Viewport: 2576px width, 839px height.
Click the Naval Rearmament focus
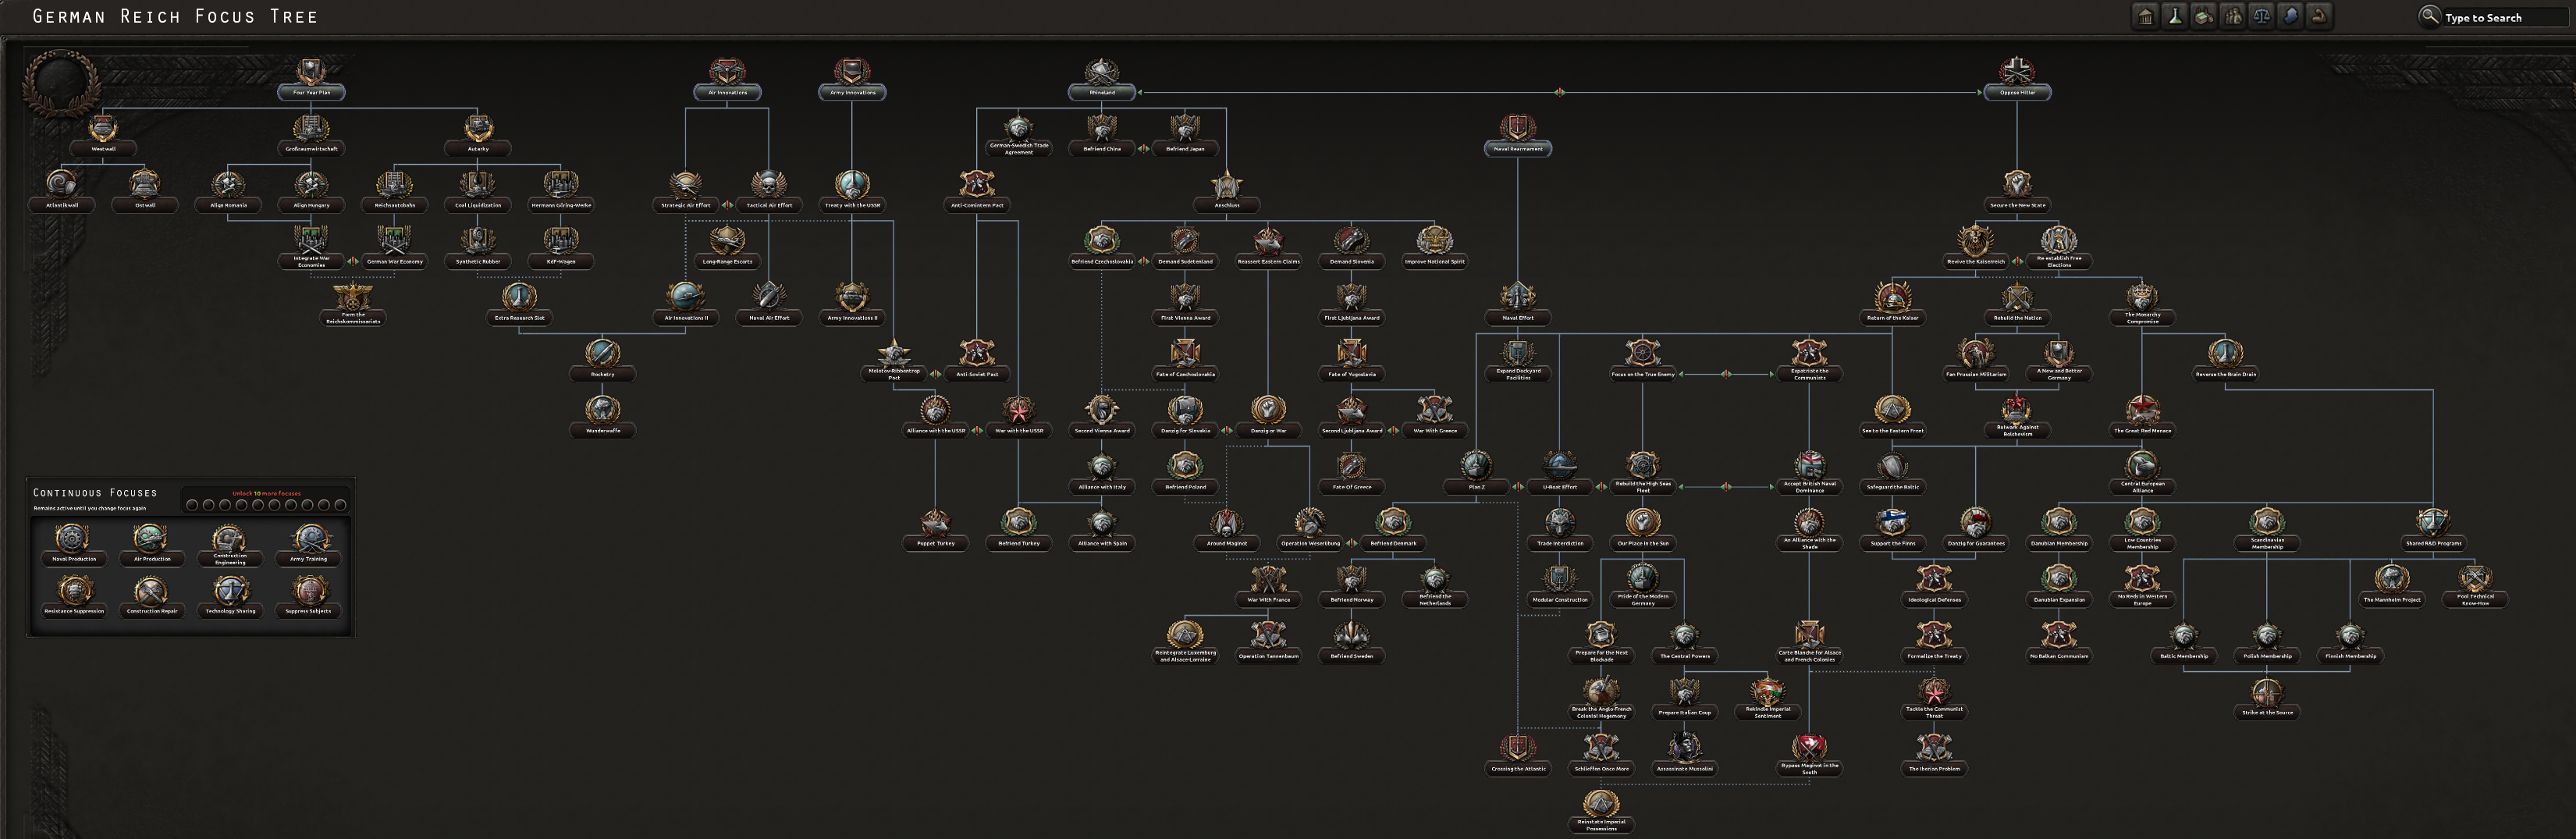click(1518, 130)
